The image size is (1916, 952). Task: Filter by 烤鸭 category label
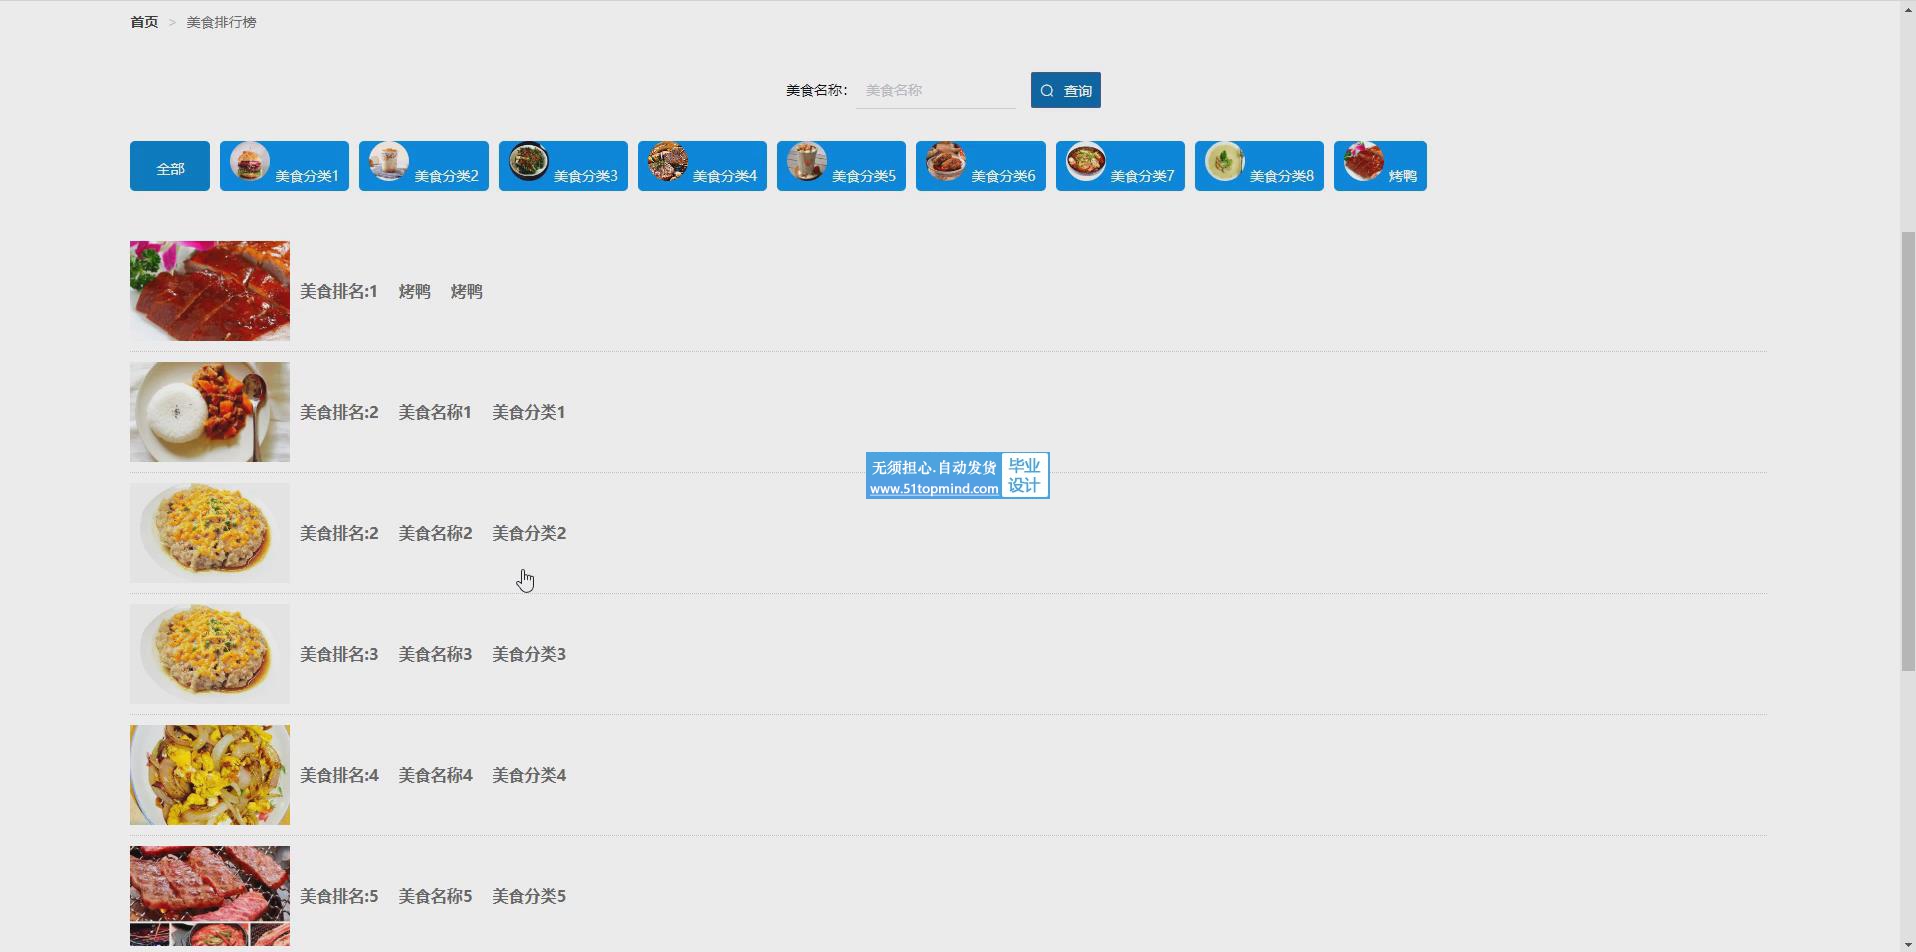coord(1403,176)
